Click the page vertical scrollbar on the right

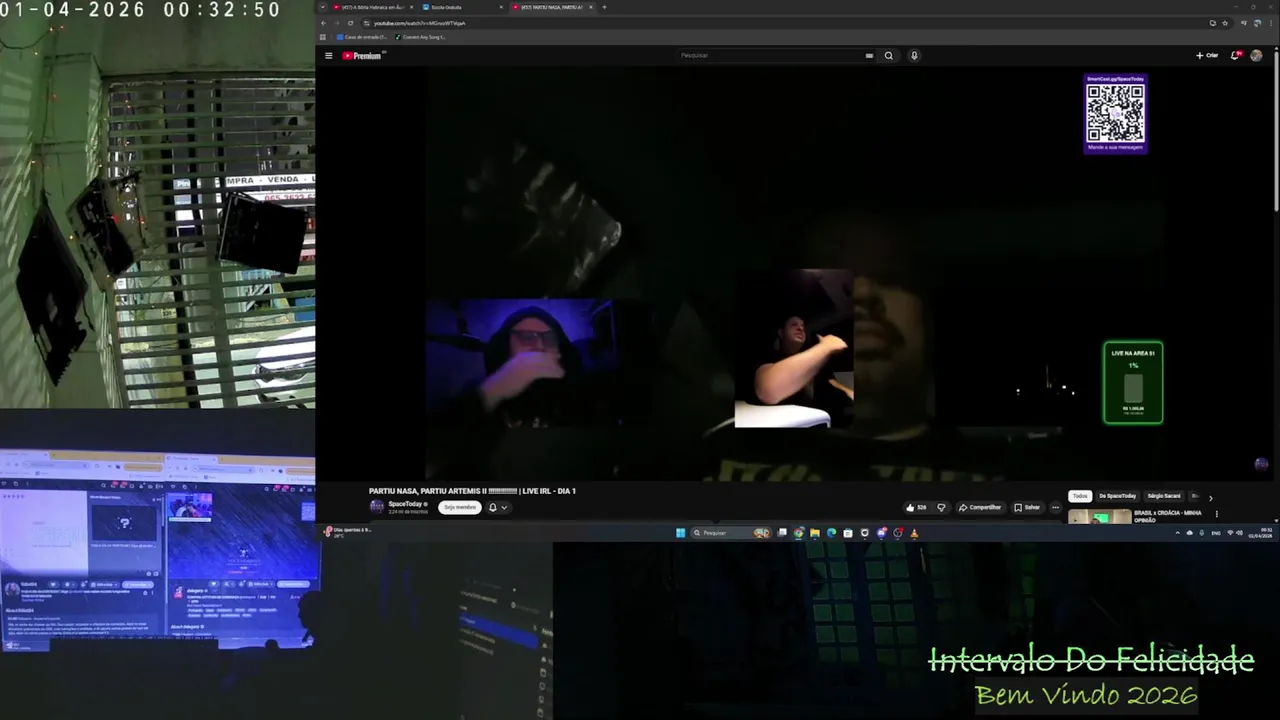(1276, 130)
